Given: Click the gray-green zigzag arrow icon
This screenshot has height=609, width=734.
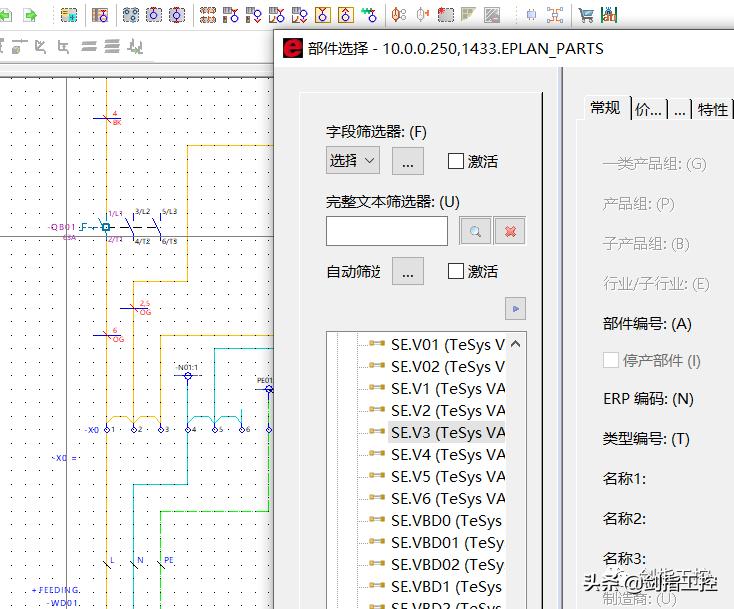Looking at the screenshot, I should coord(135,47).
